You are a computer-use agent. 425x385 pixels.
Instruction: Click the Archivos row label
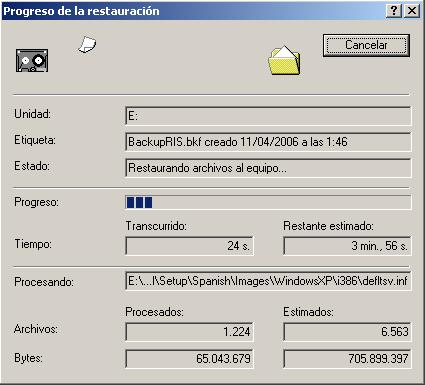click(x=36, y=329)
